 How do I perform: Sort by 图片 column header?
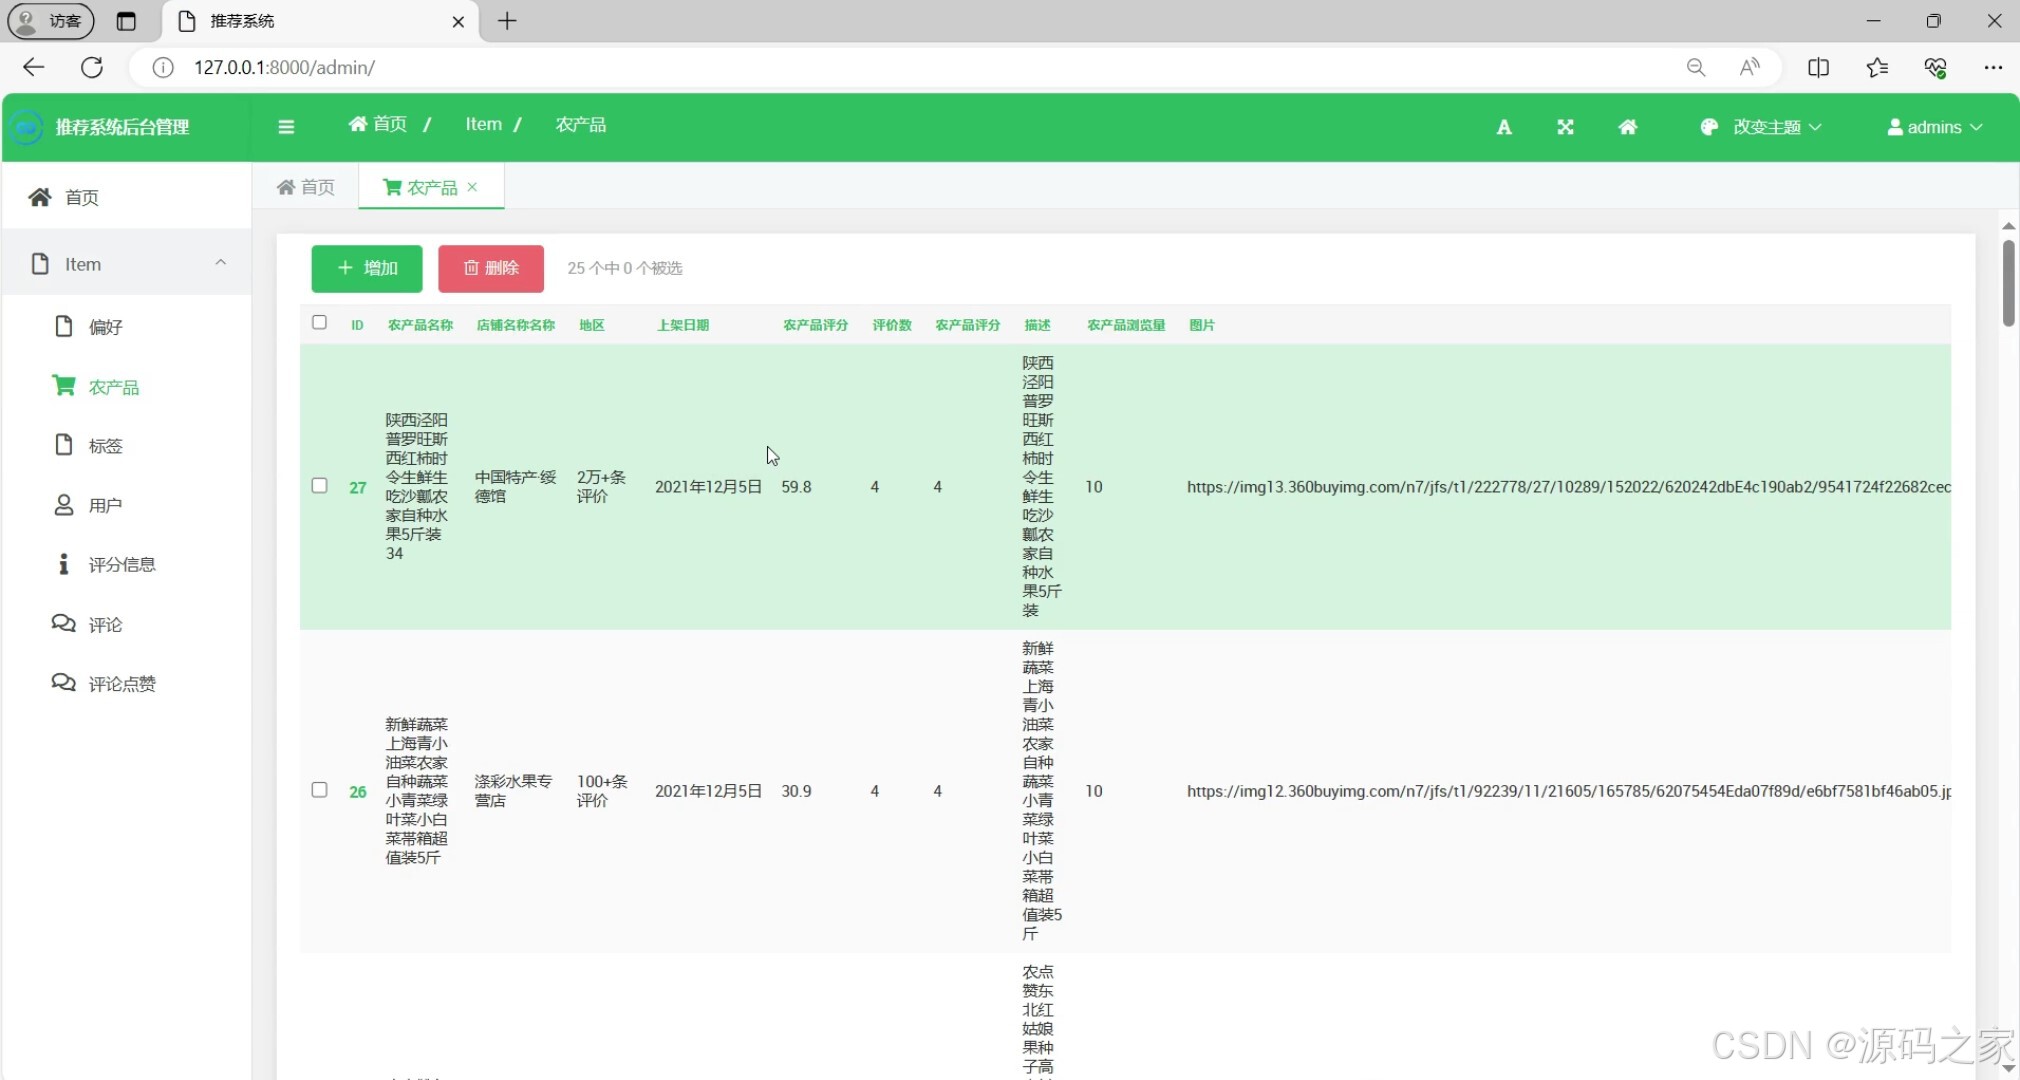pyautogui.click(x=1202, y=325)
